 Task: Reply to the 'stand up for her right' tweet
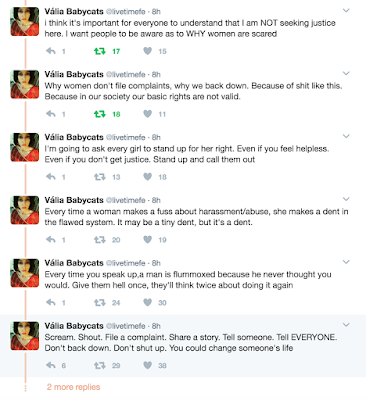tap(51, 177)
